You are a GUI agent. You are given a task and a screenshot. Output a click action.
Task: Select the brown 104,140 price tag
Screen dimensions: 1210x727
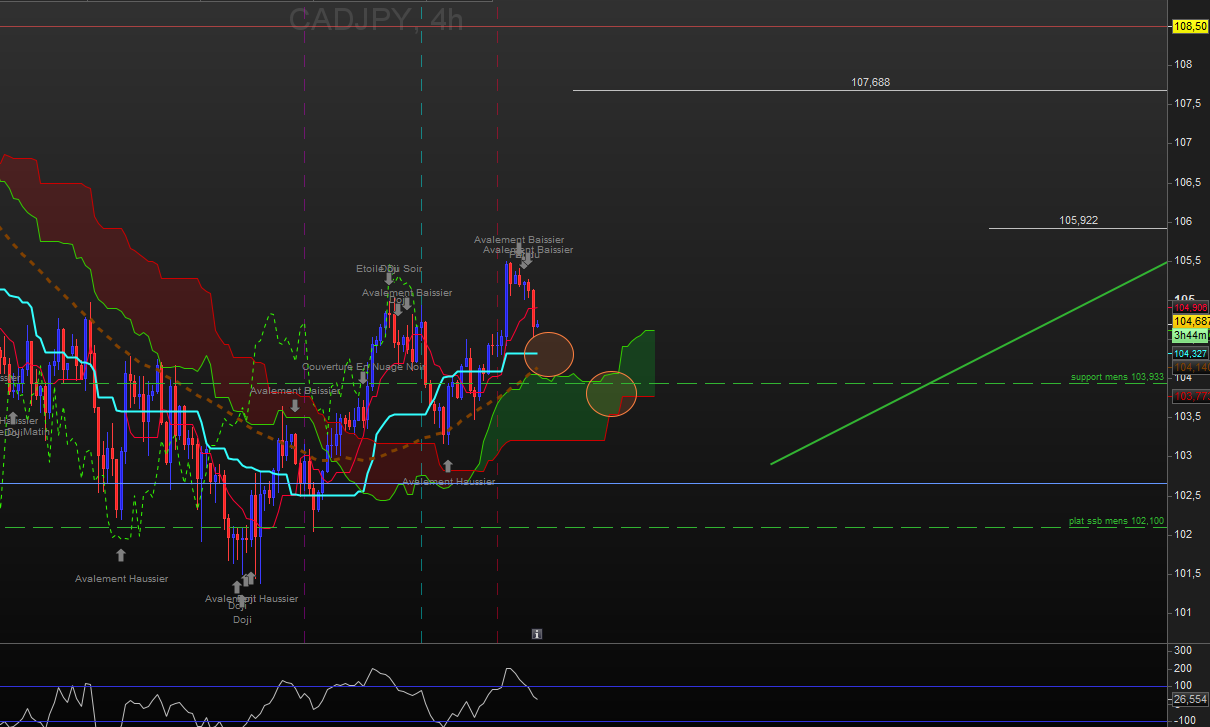1190,368
